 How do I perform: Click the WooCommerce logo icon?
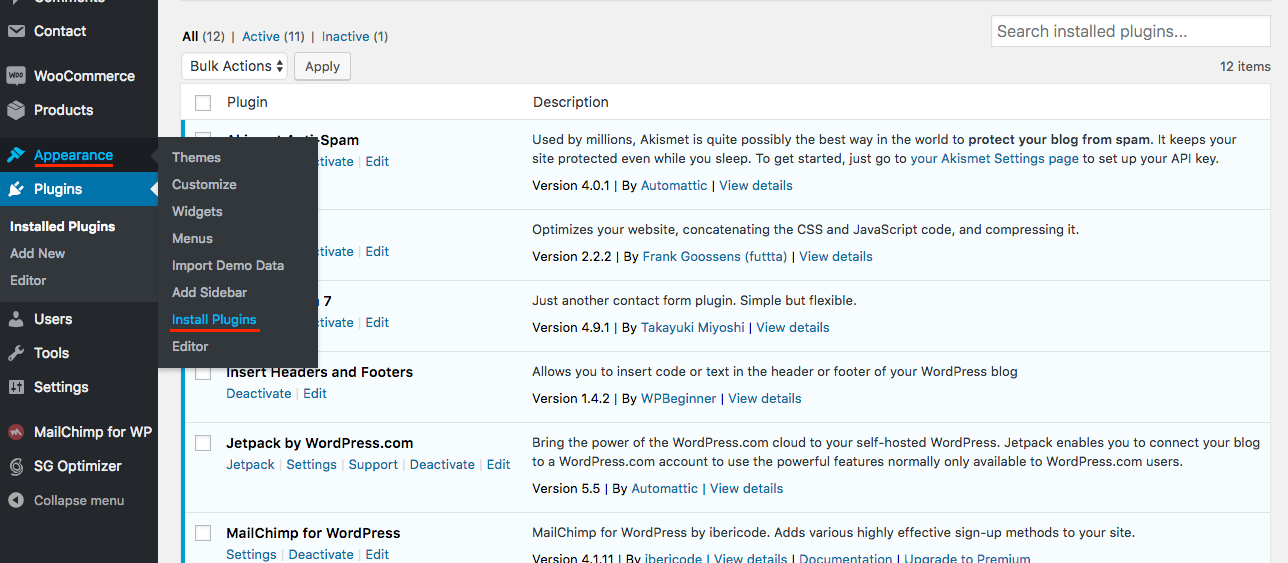pyautogui.click(x=16, y=76)
